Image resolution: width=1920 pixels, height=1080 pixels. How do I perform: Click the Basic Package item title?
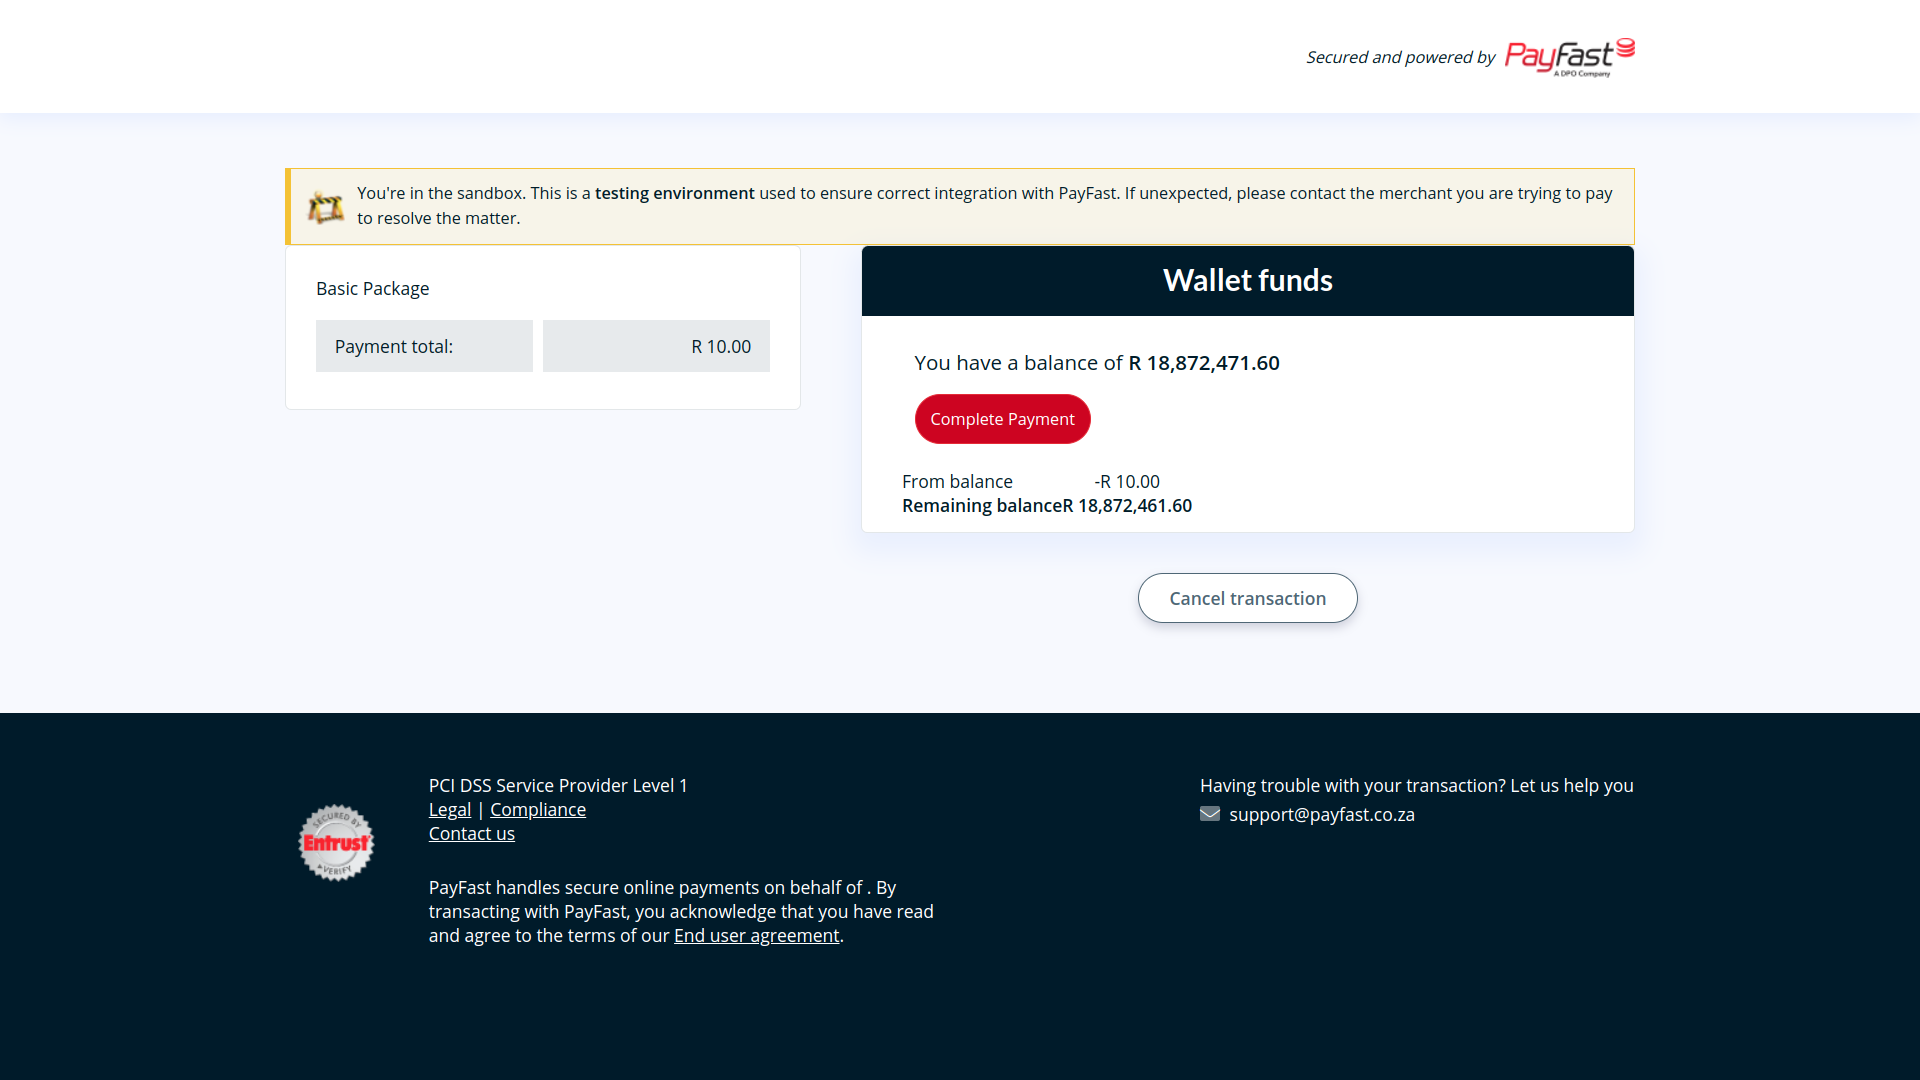372,289
